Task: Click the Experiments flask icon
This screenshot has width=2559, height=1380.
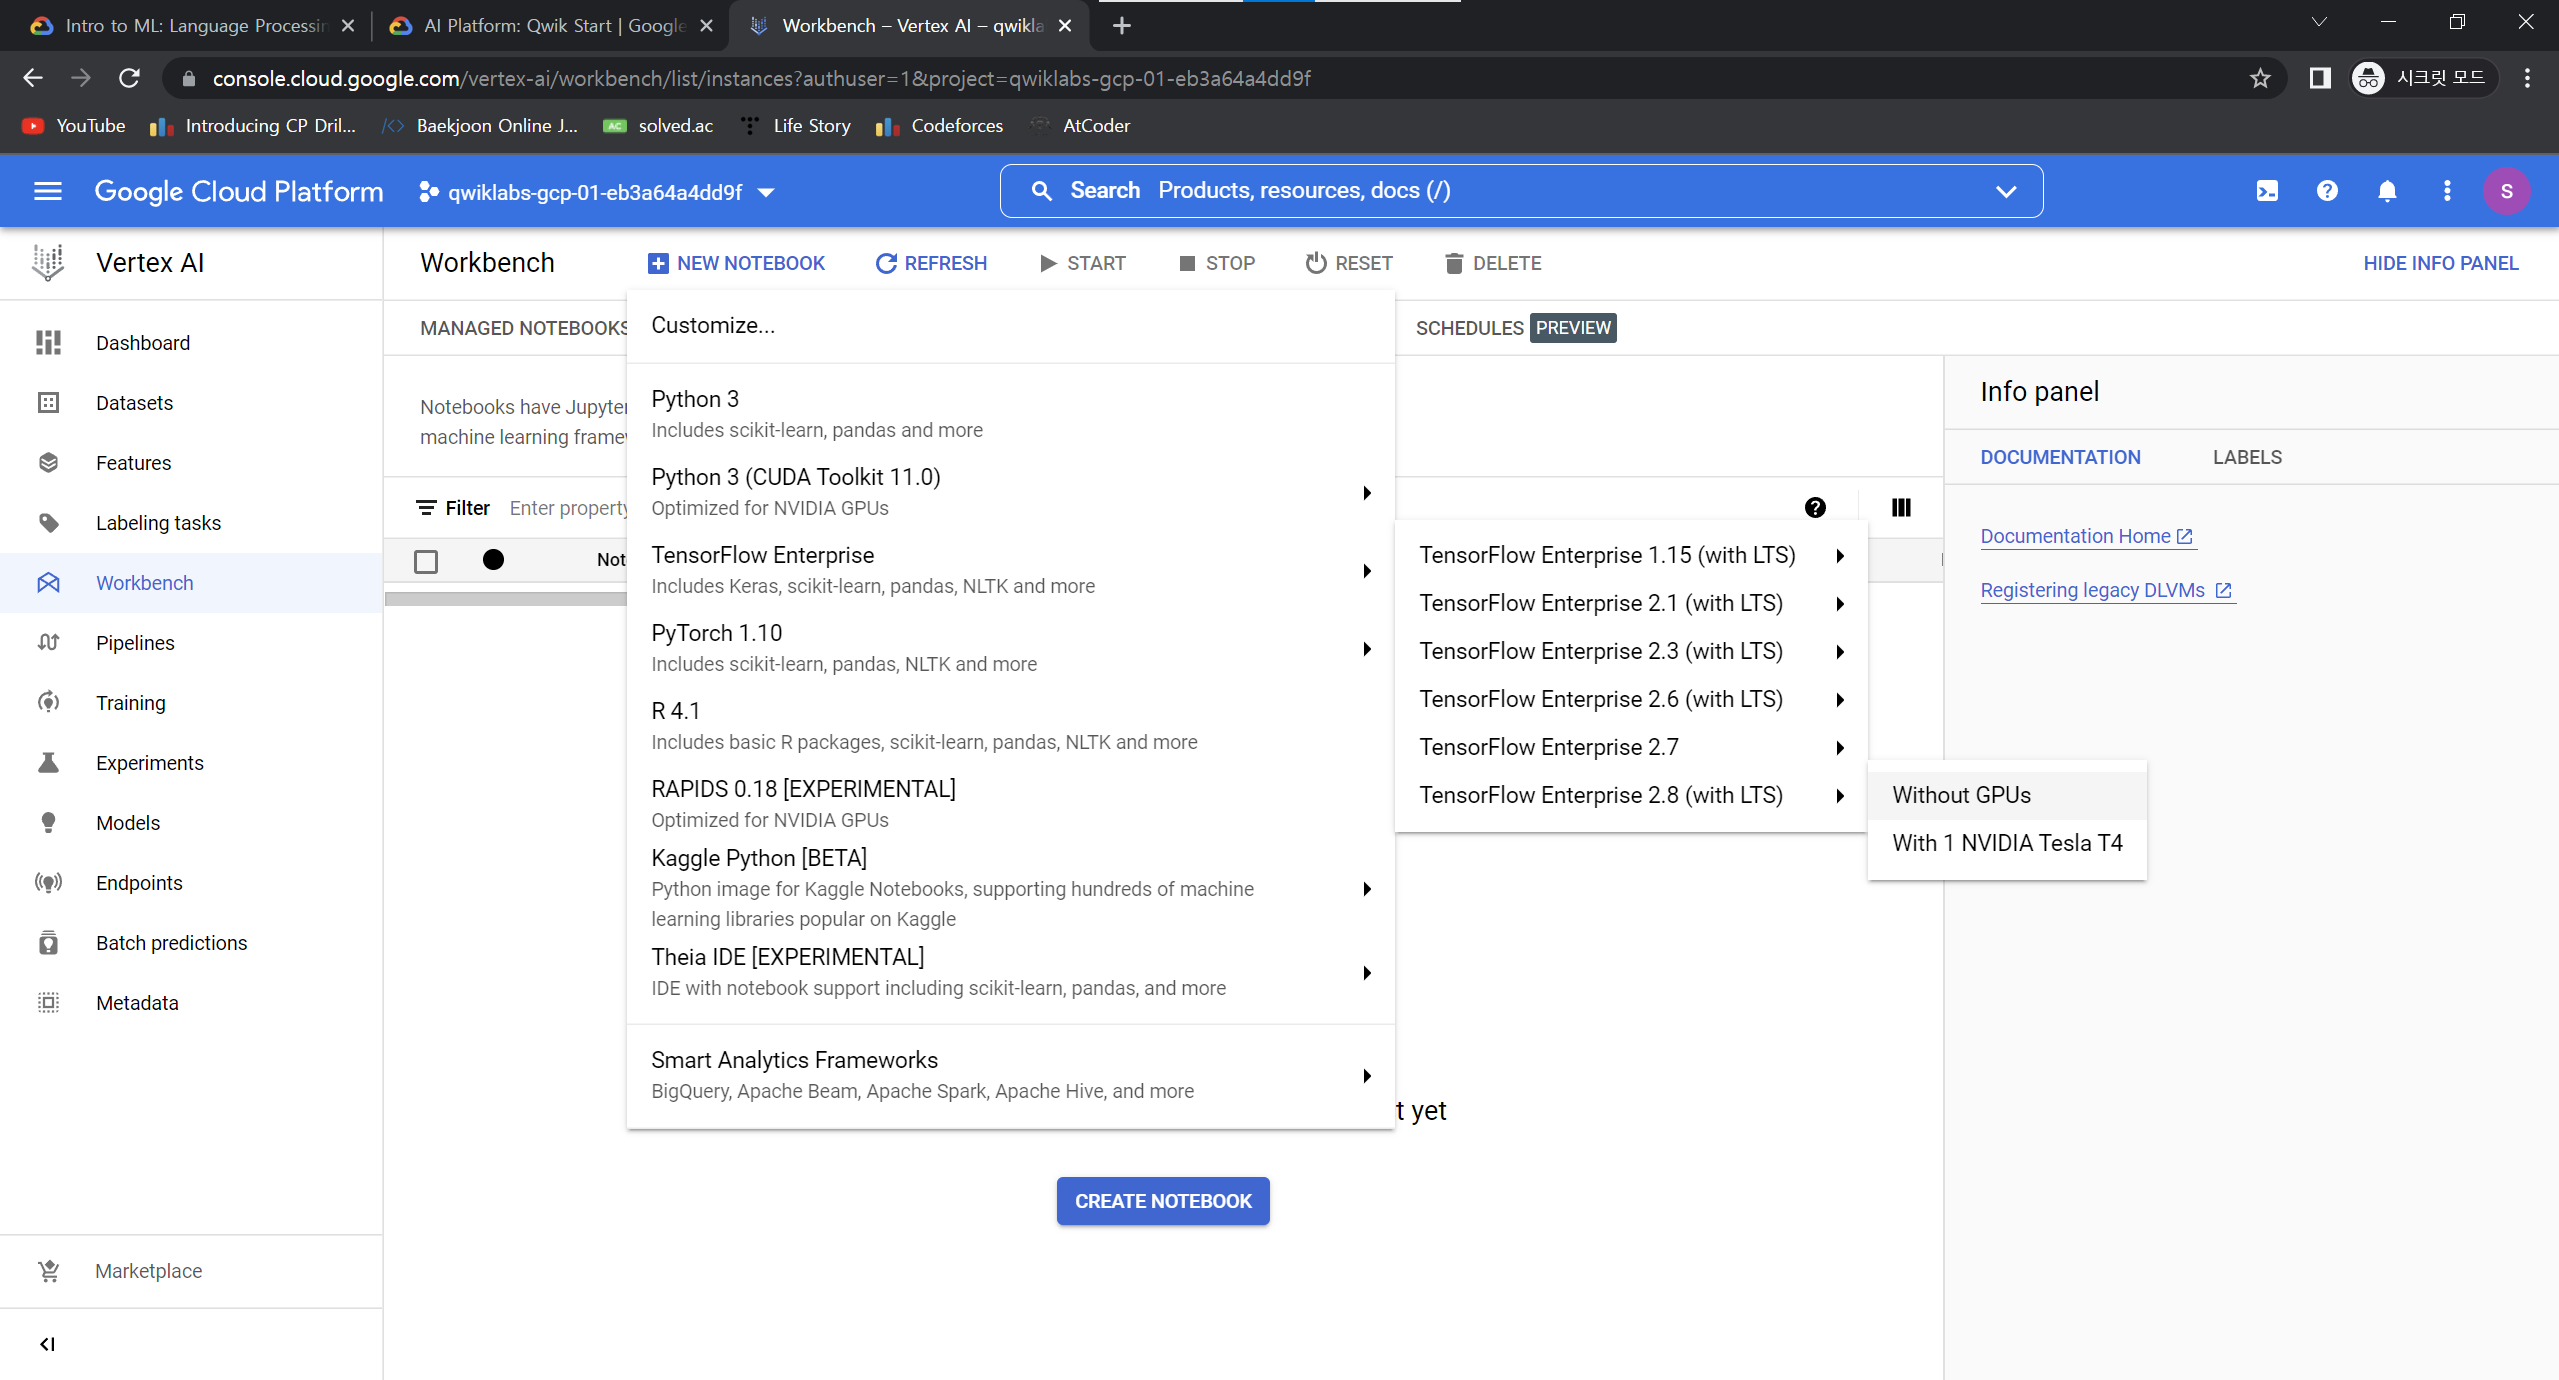Action: point(48,763)
